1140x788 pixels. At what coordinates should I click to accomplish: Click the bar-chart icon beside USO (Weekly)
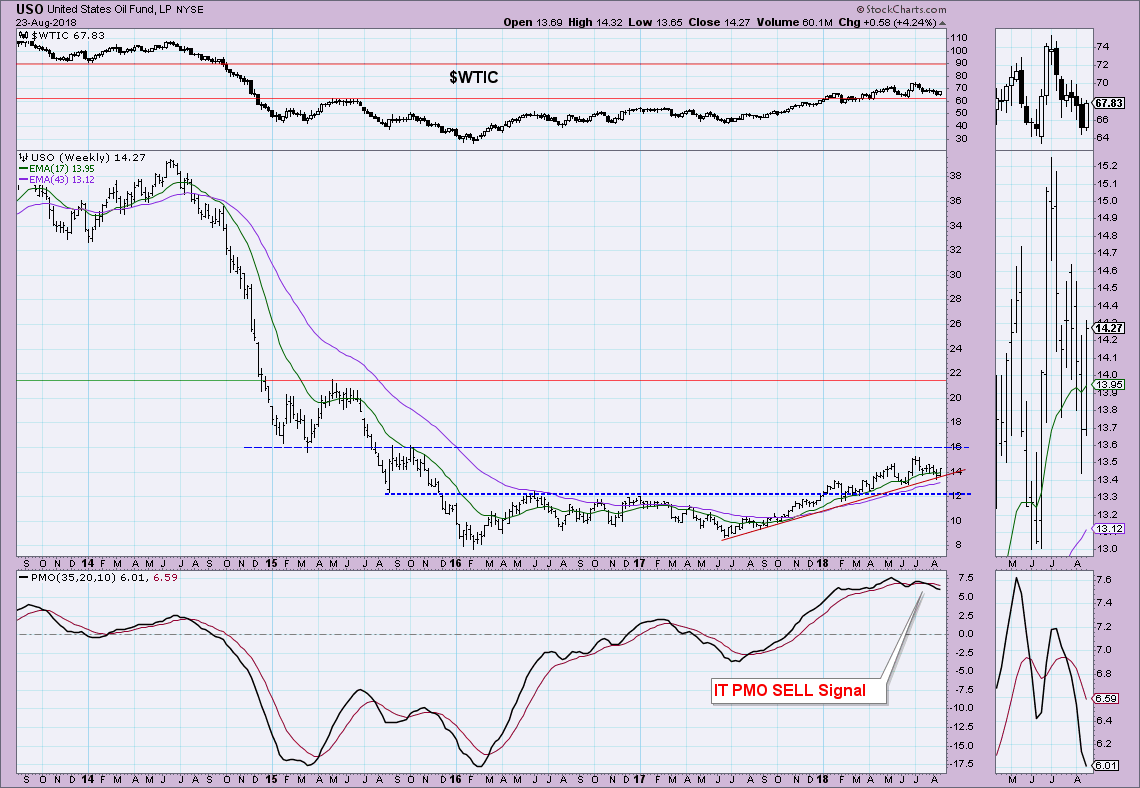pyautogui.click(x=23, y=157)
